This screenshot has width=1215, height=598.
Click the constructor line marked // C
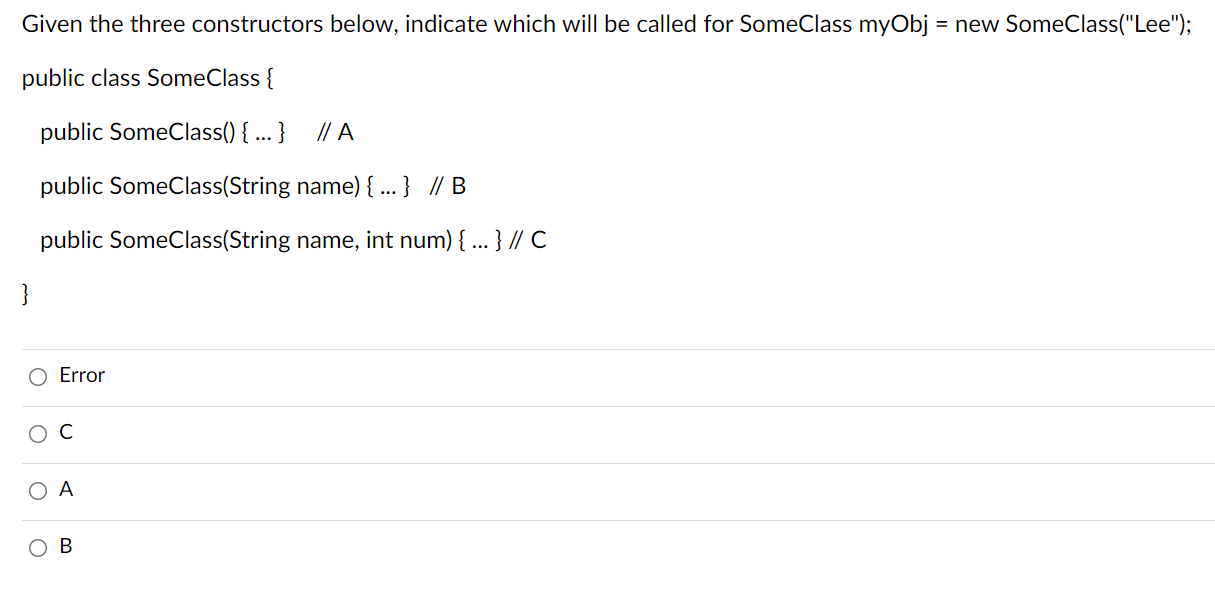[x=294, y=239]
